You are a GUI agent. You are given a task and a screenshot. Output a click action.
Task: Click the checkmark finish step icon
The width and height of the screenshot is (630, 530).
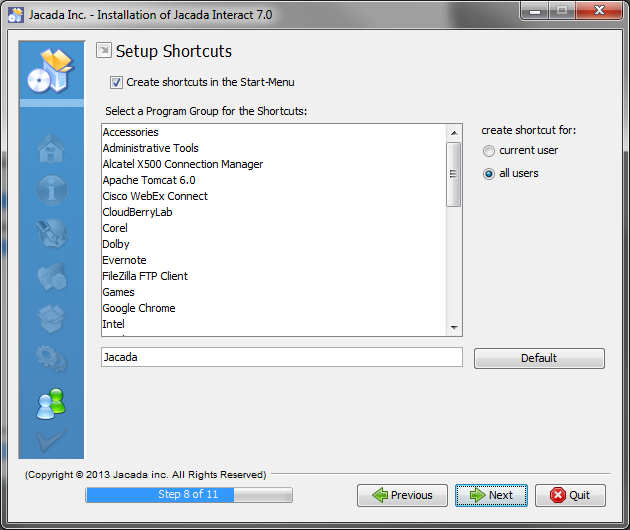pyautogui.click(x=51, y=441)
